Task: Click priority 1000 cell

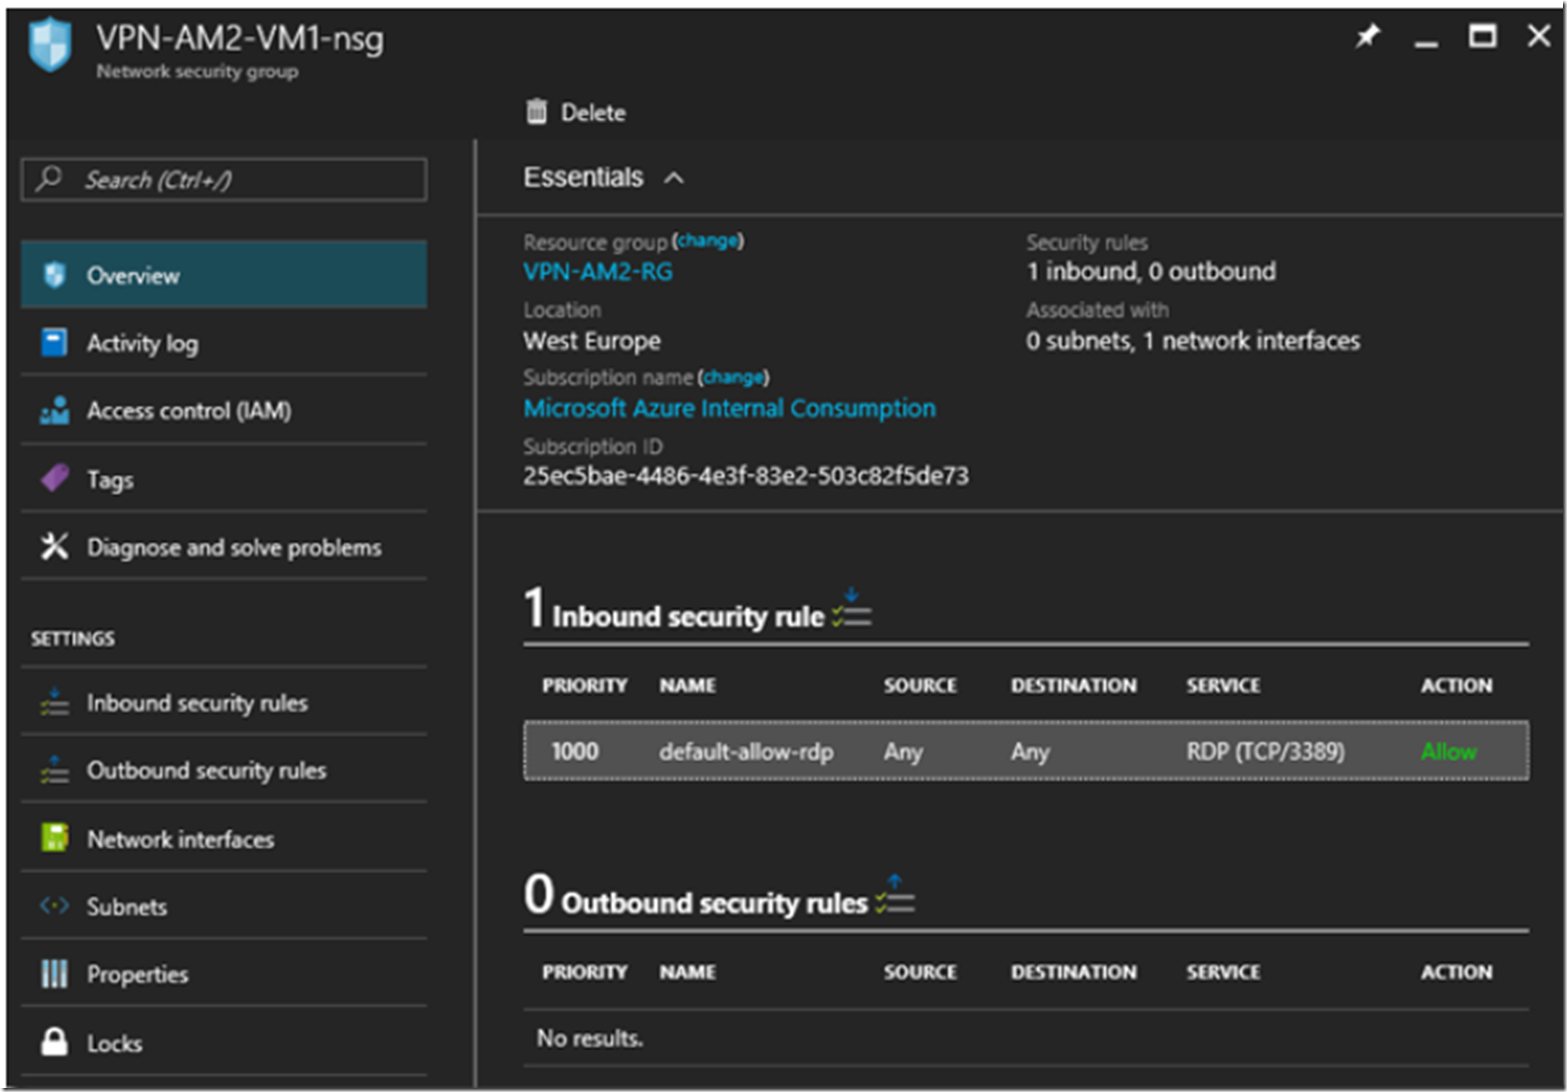Action: 575,751
